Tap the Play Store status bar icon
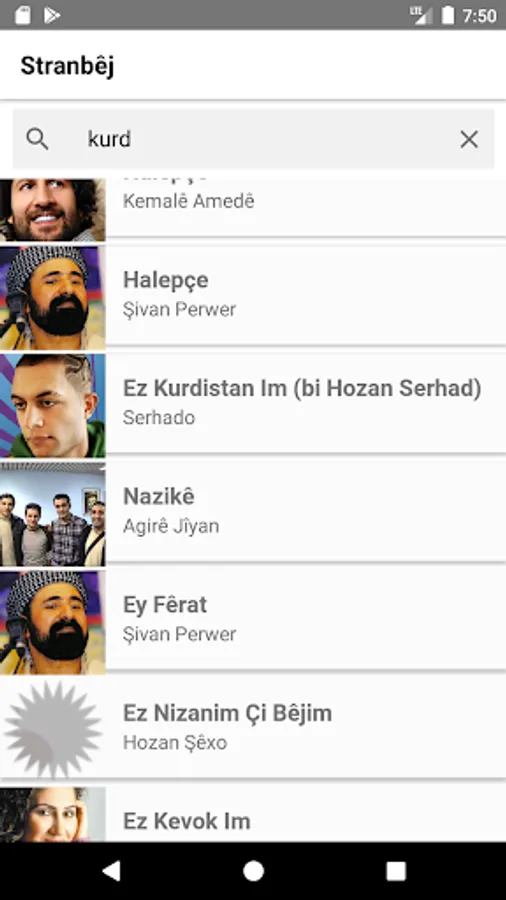 pos(52,15)
